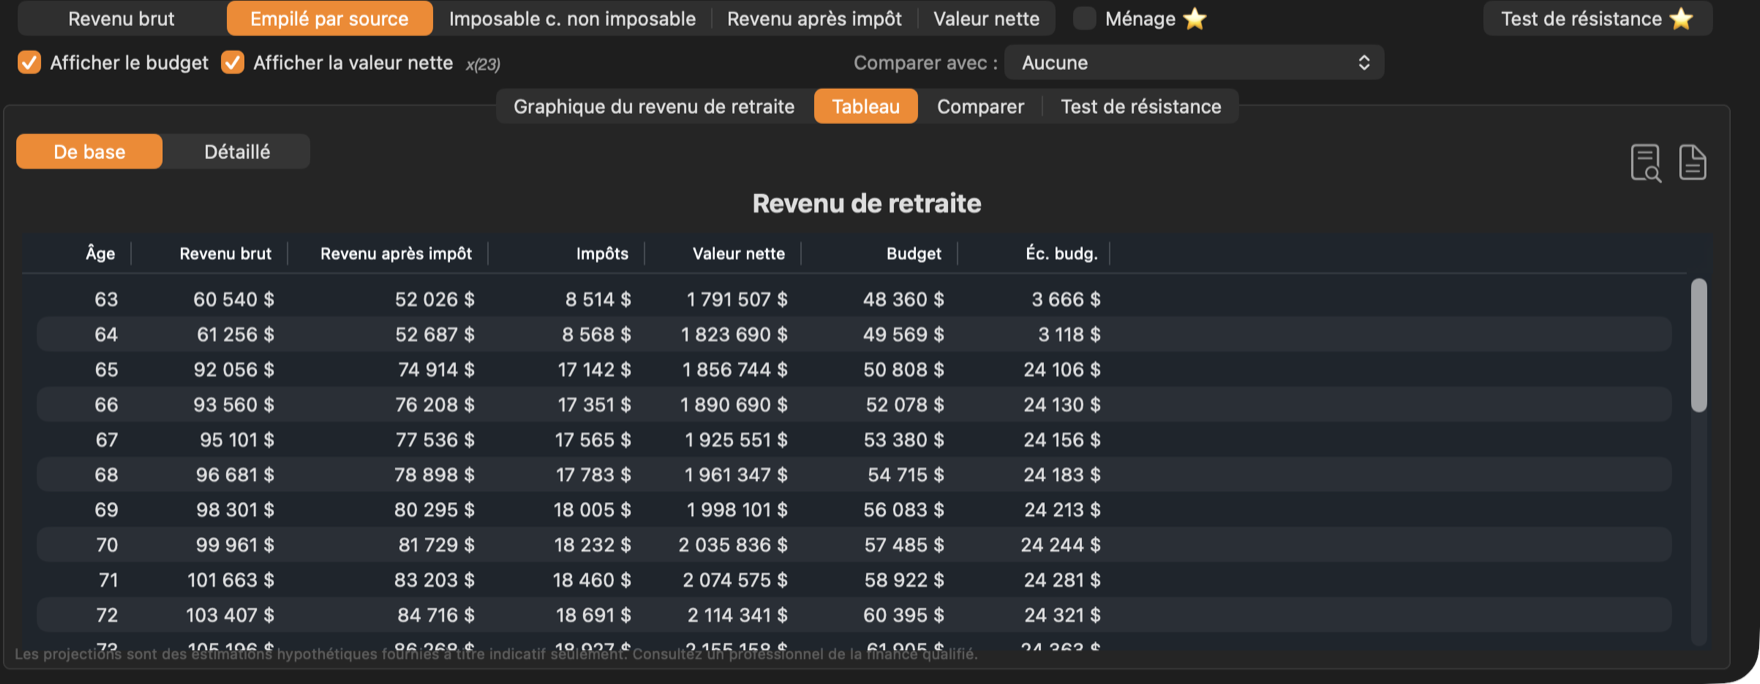Select the row for age 71
This screenshot has width=1760, height=684.
tap(854, 579)
